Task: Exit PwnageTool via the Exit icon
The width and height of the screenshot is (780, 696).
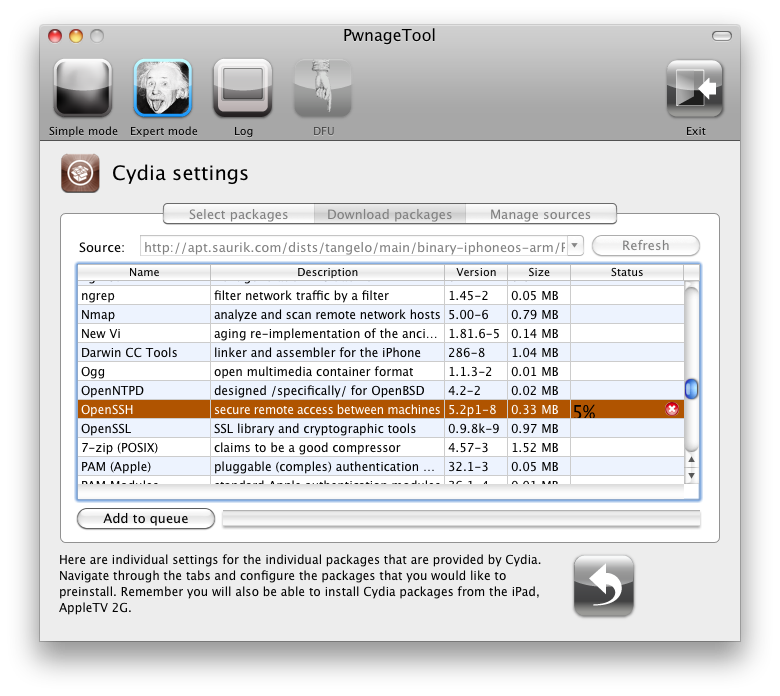Action: [695, 89]
